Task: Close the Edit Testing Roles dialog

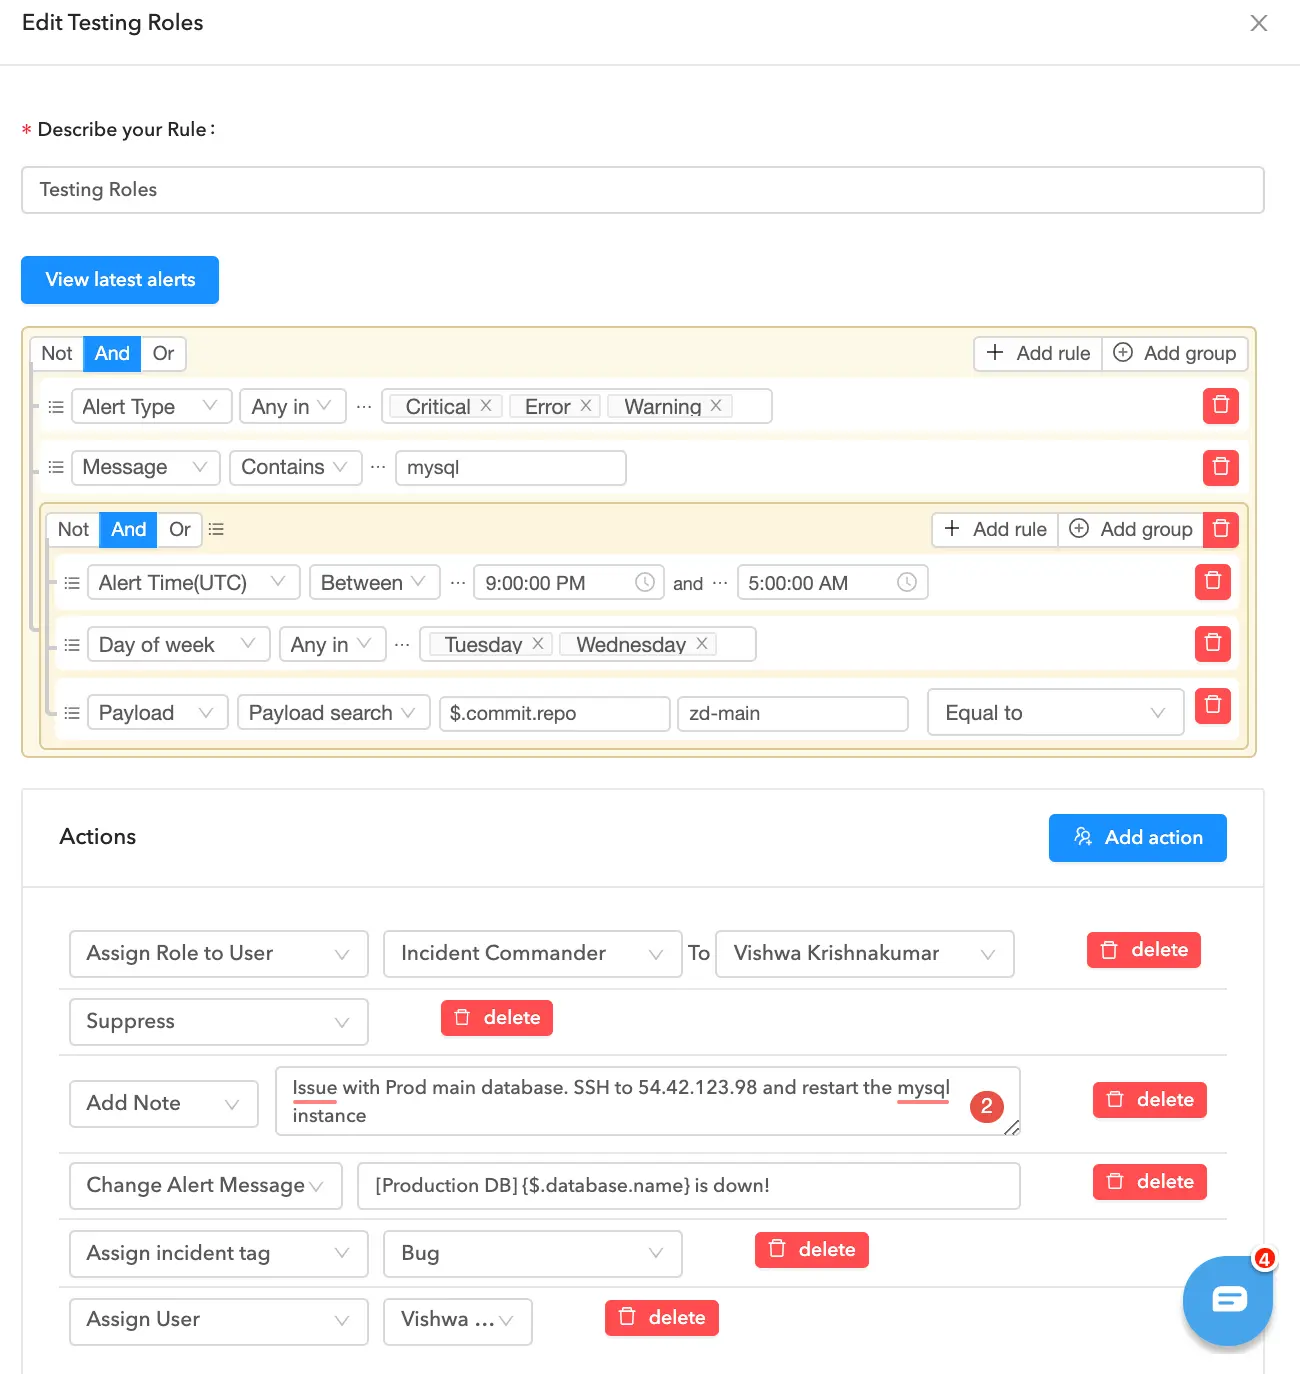Action: [x=1259, y=23]
